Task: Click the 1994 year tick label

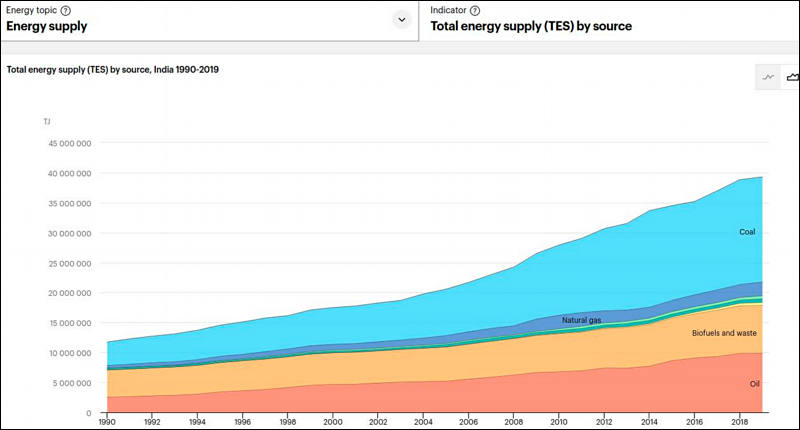Action: click(197, 422)
